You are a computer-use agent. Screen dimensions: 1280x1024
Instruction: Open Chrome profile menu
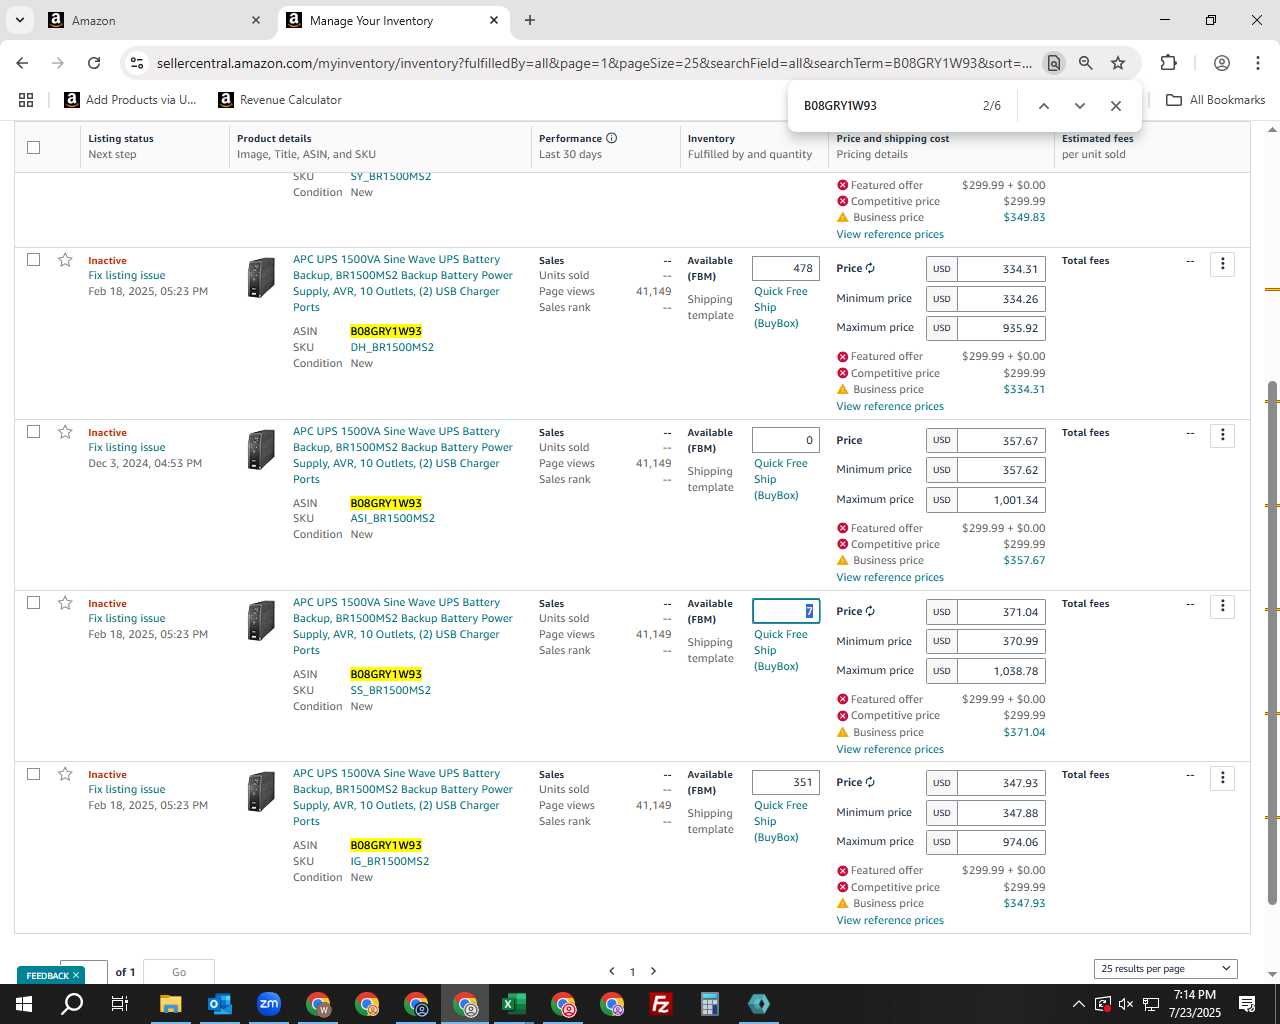pyautogui.click(x=1221, y=63)
